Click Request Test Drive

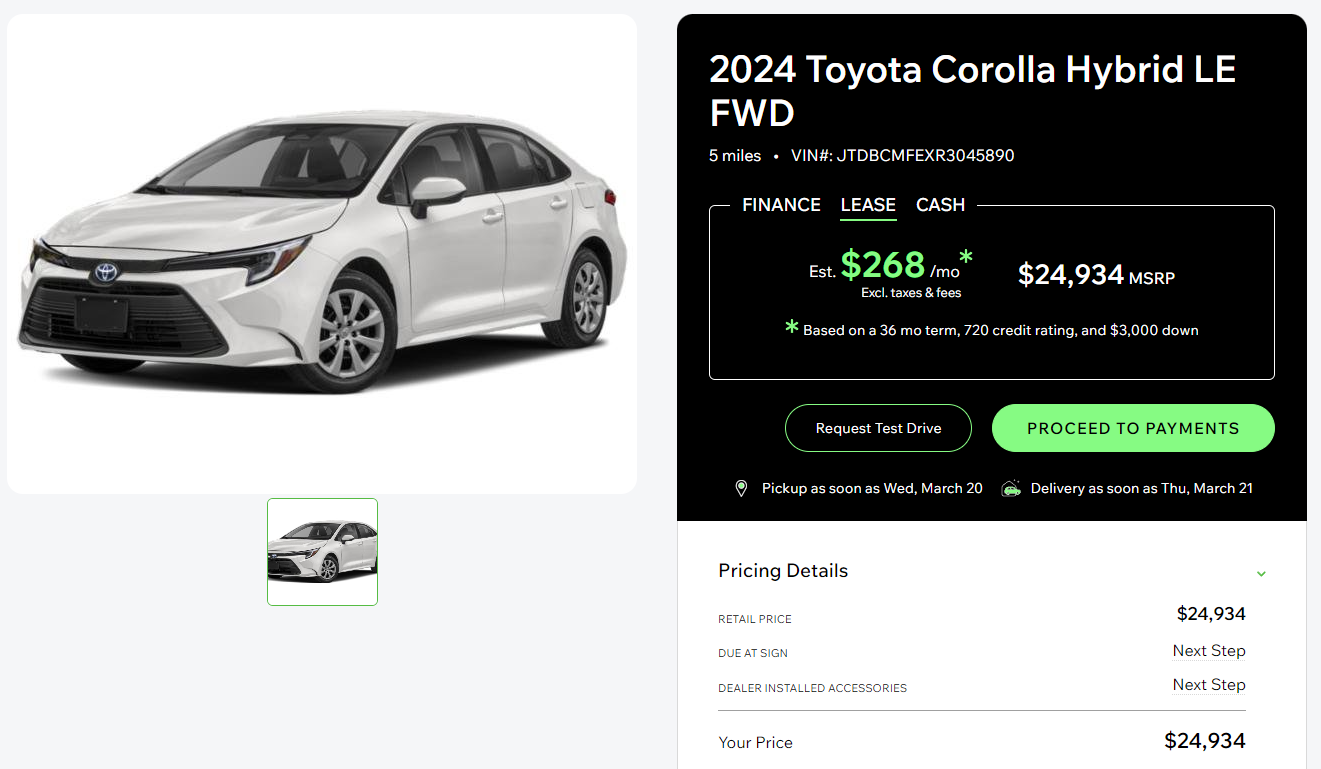tap(878, 427)
